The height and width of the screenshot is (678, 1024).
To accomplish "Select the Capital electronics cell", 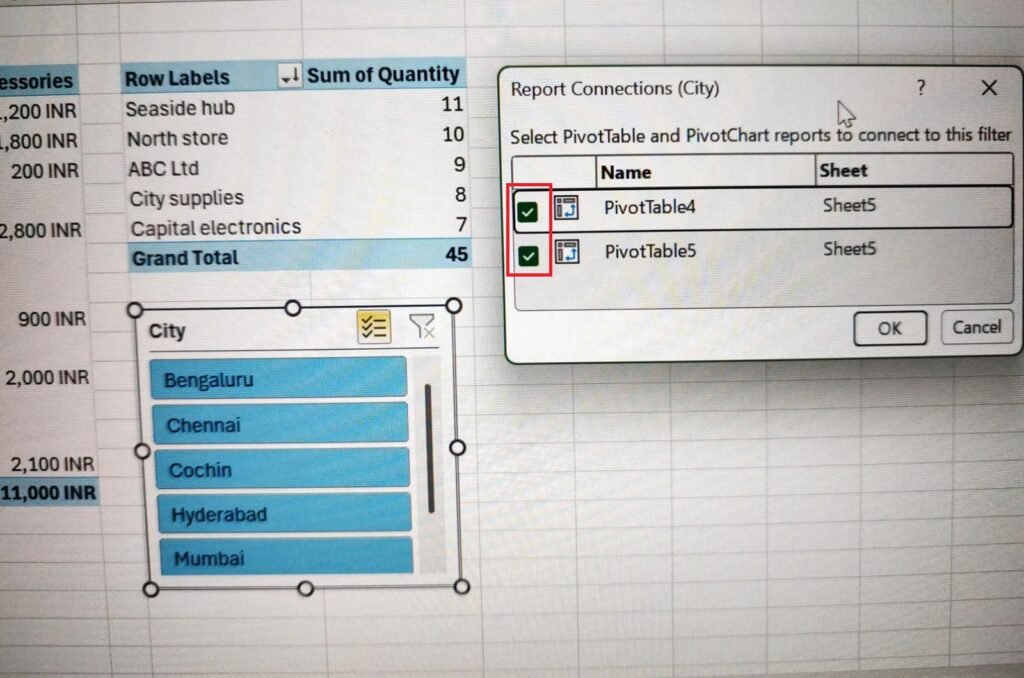I will 216,228.
